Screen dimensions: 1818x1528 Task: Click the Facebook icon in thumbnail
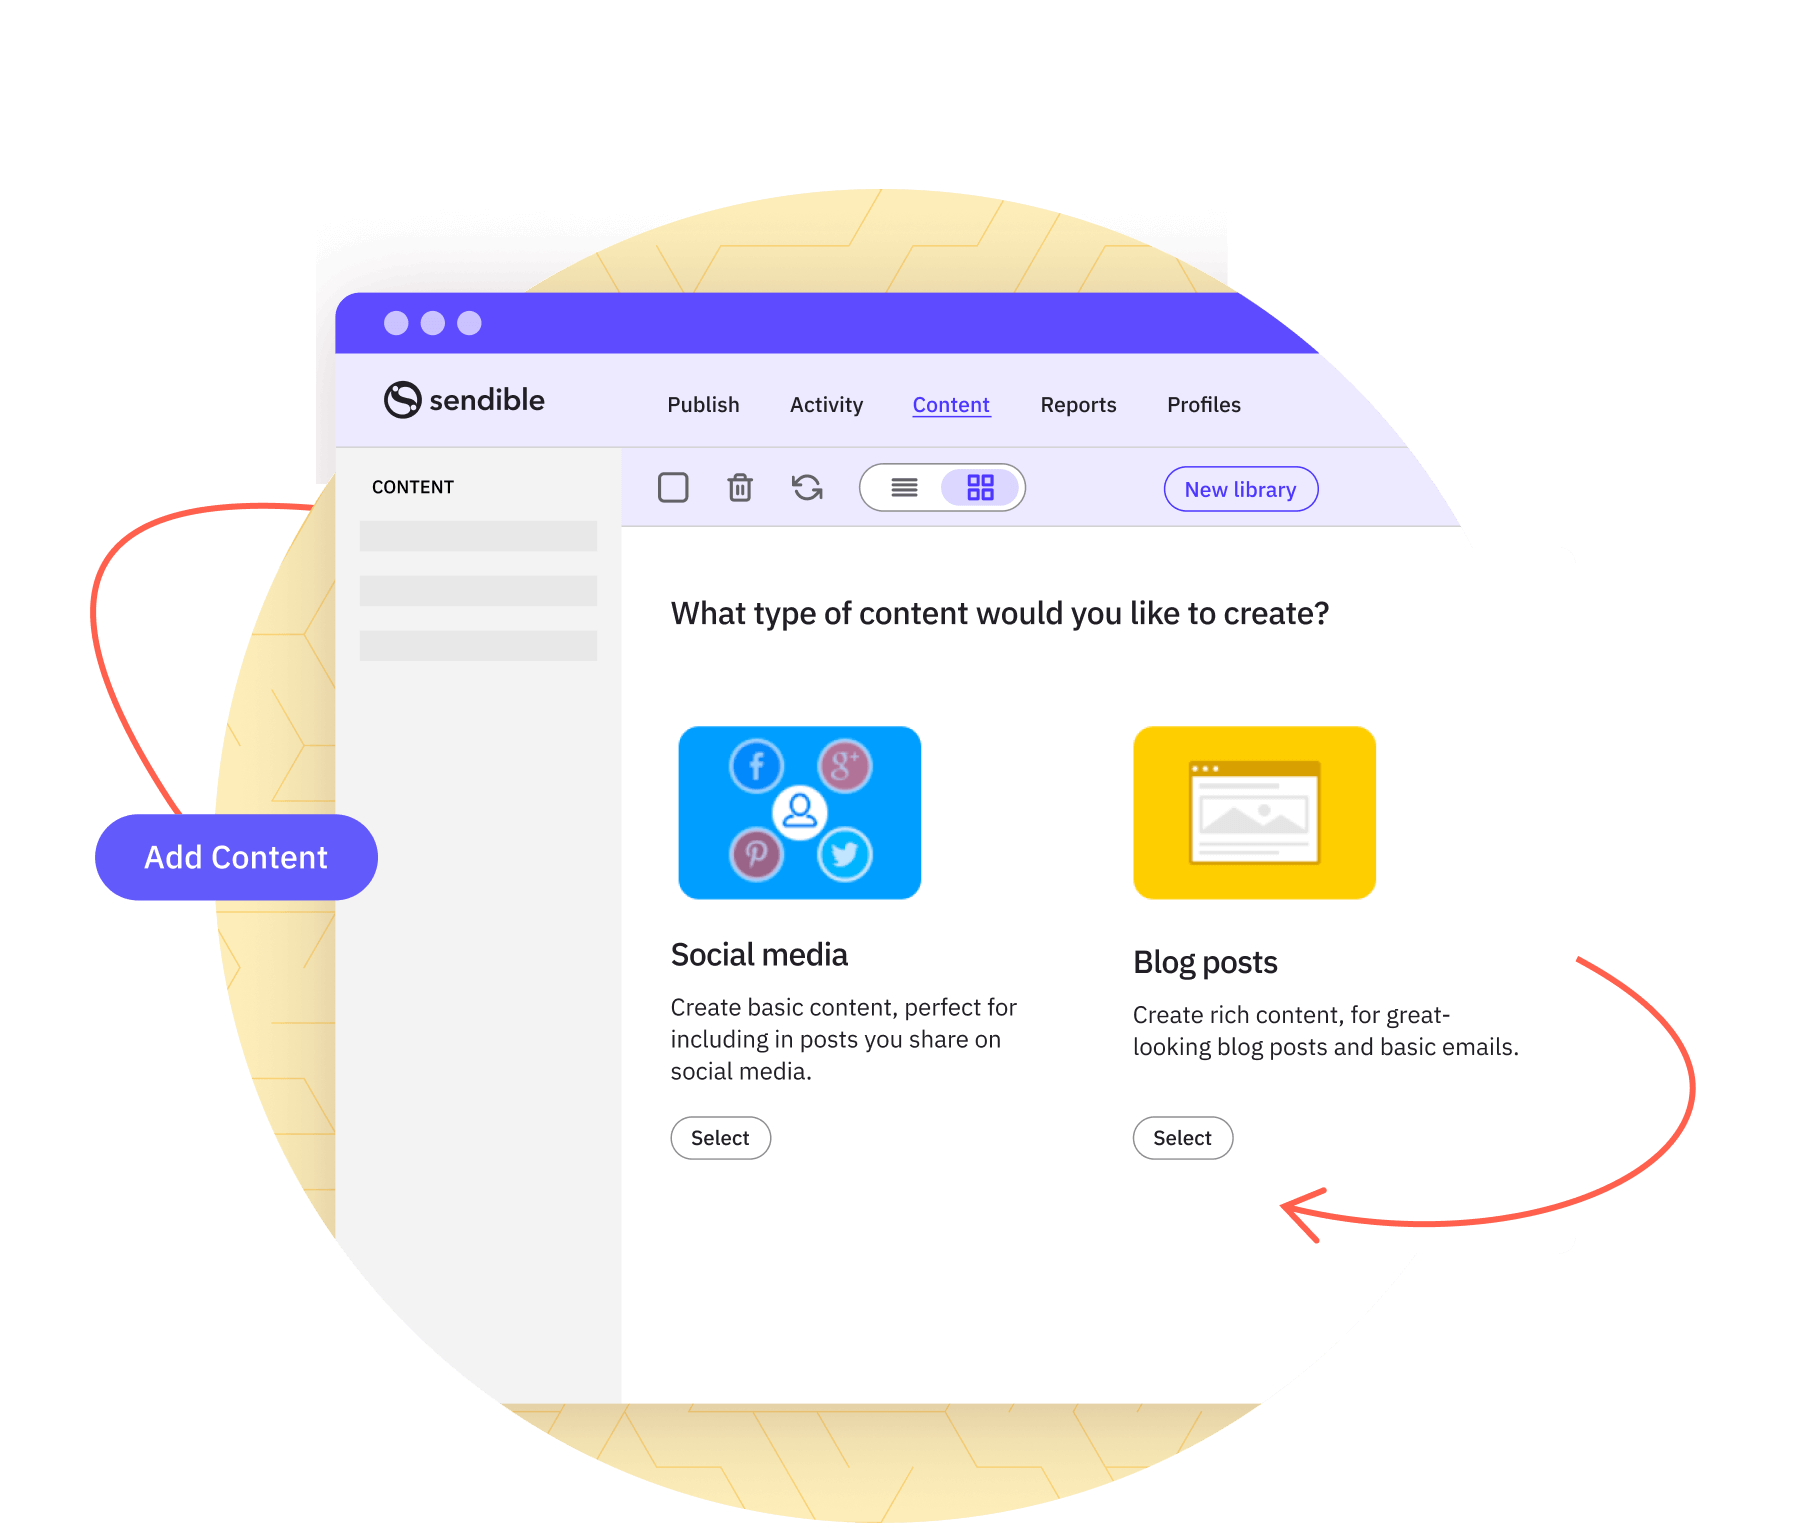(756, 767)
